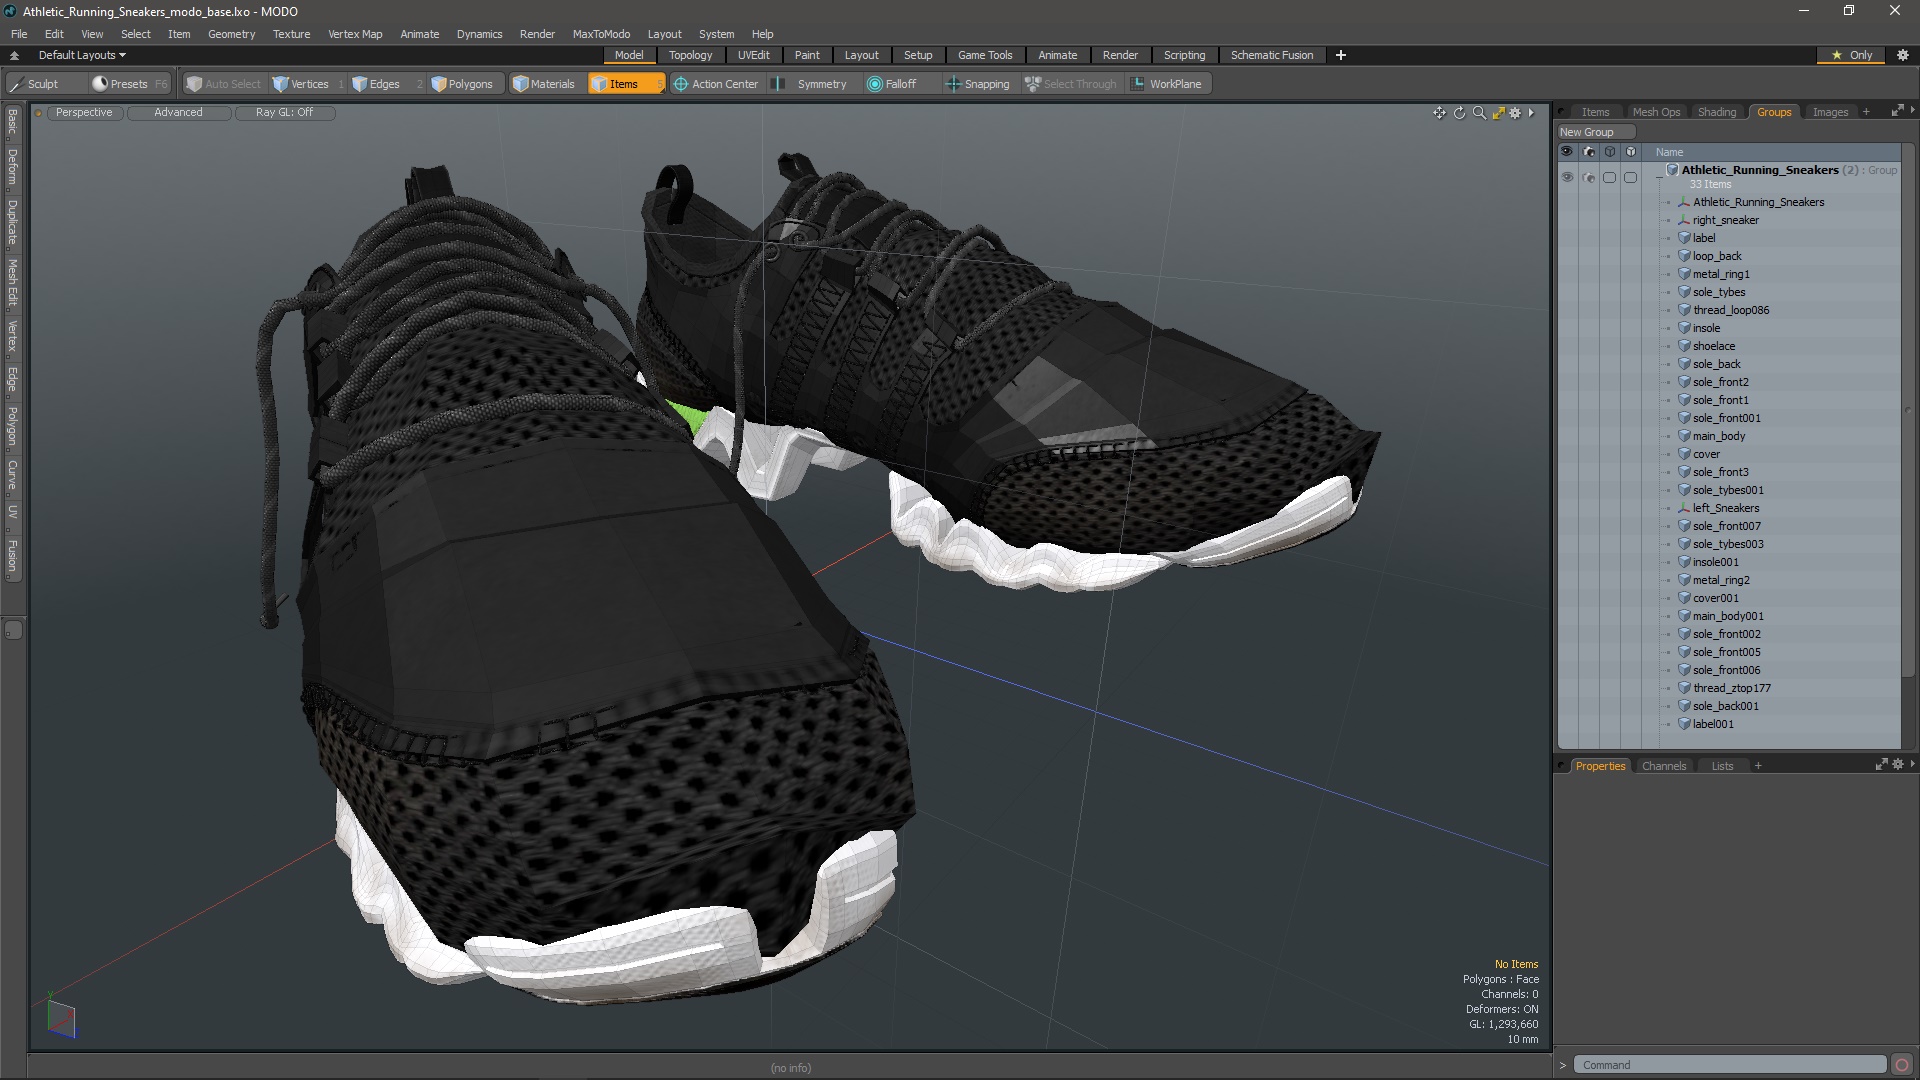Toggle visibility eye for Athletic_Running_Sneakers group

pyautogui.click(x=1567, y=177)
